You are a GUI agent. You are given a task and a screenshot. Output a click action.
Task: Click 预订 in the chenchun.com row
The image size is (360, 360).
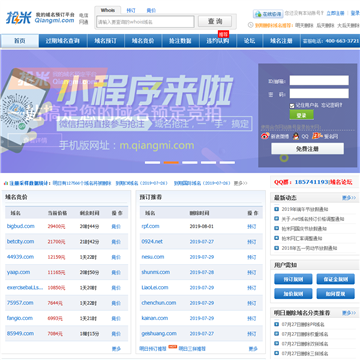[252, 303]
